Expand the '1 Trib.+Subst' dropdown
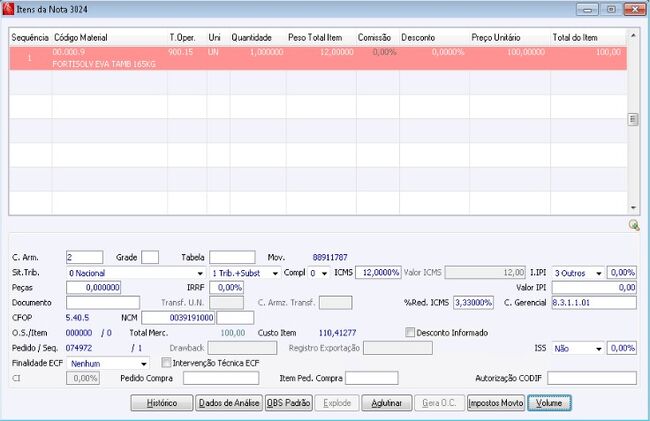 (275, 273)
